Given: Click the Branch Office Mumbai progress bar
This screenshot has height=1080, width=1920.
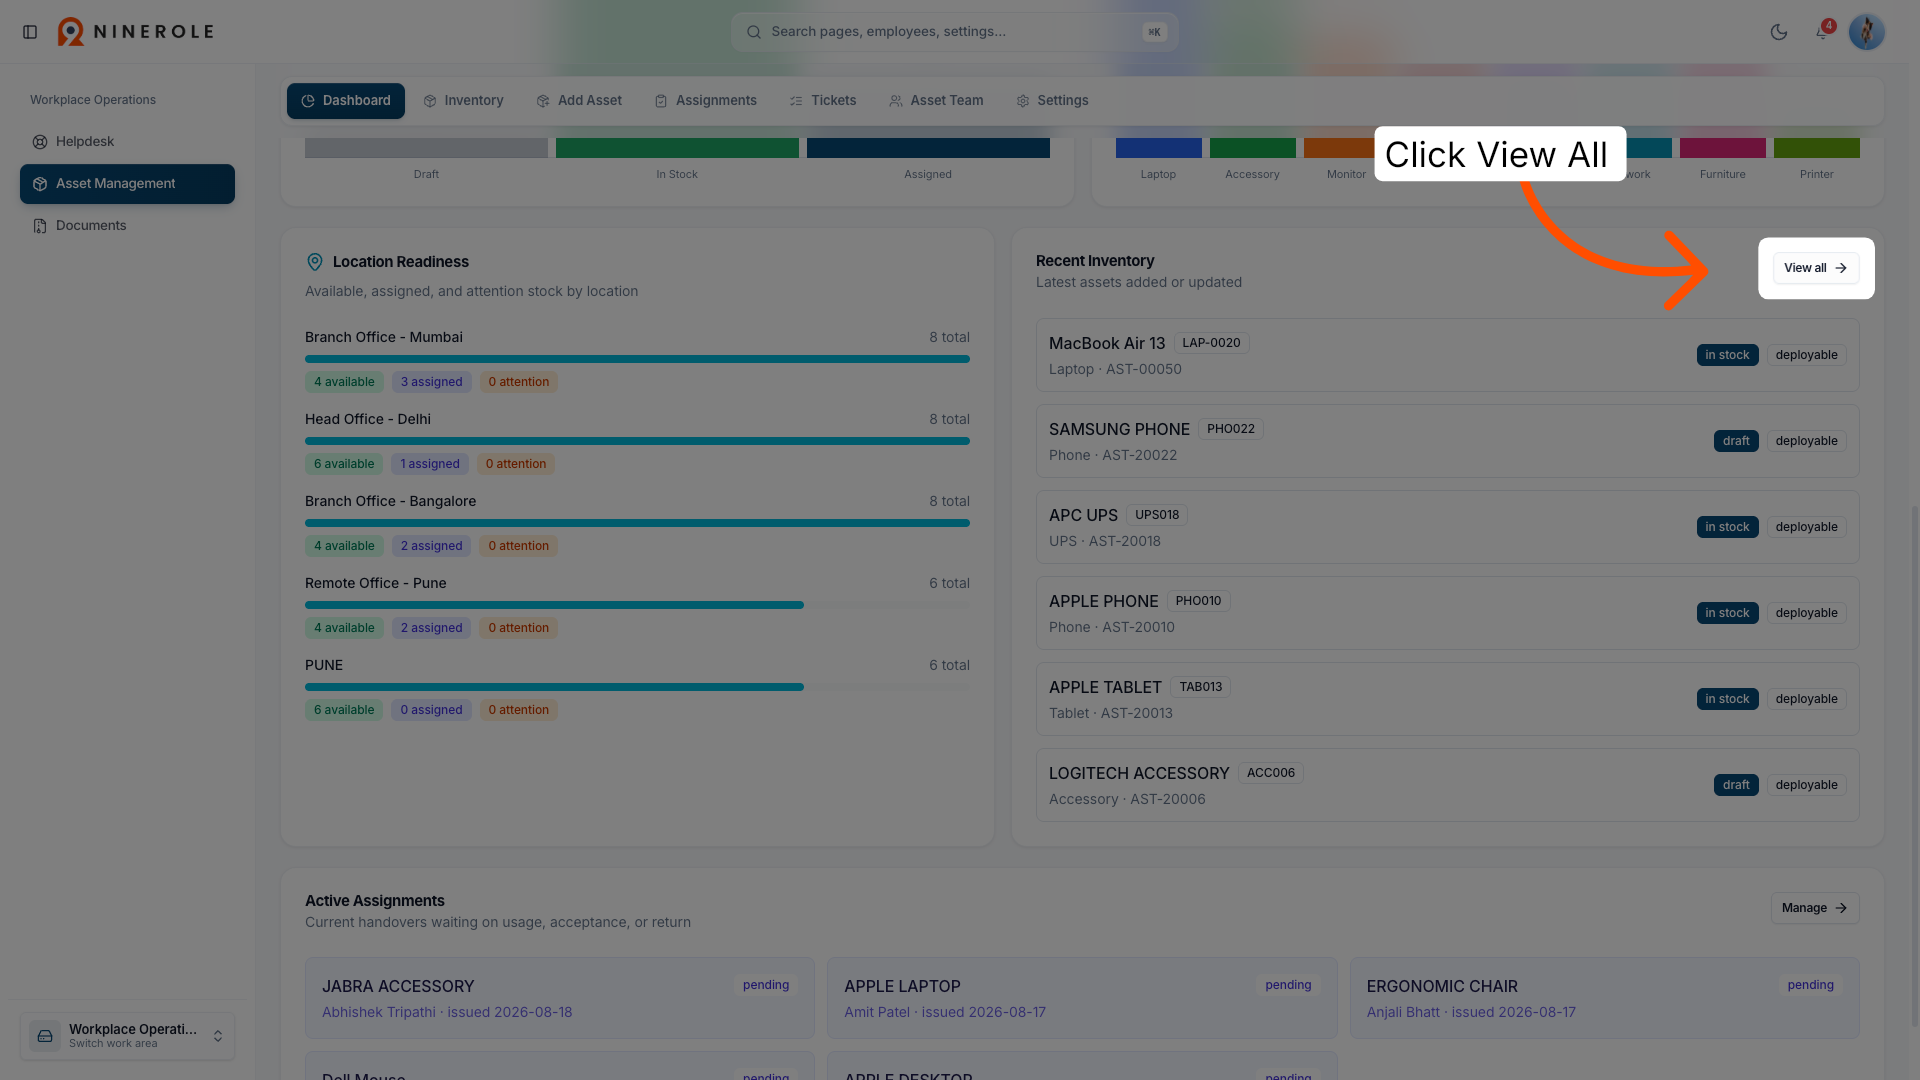Looking at the screenshot, I should tap(637, 359).
